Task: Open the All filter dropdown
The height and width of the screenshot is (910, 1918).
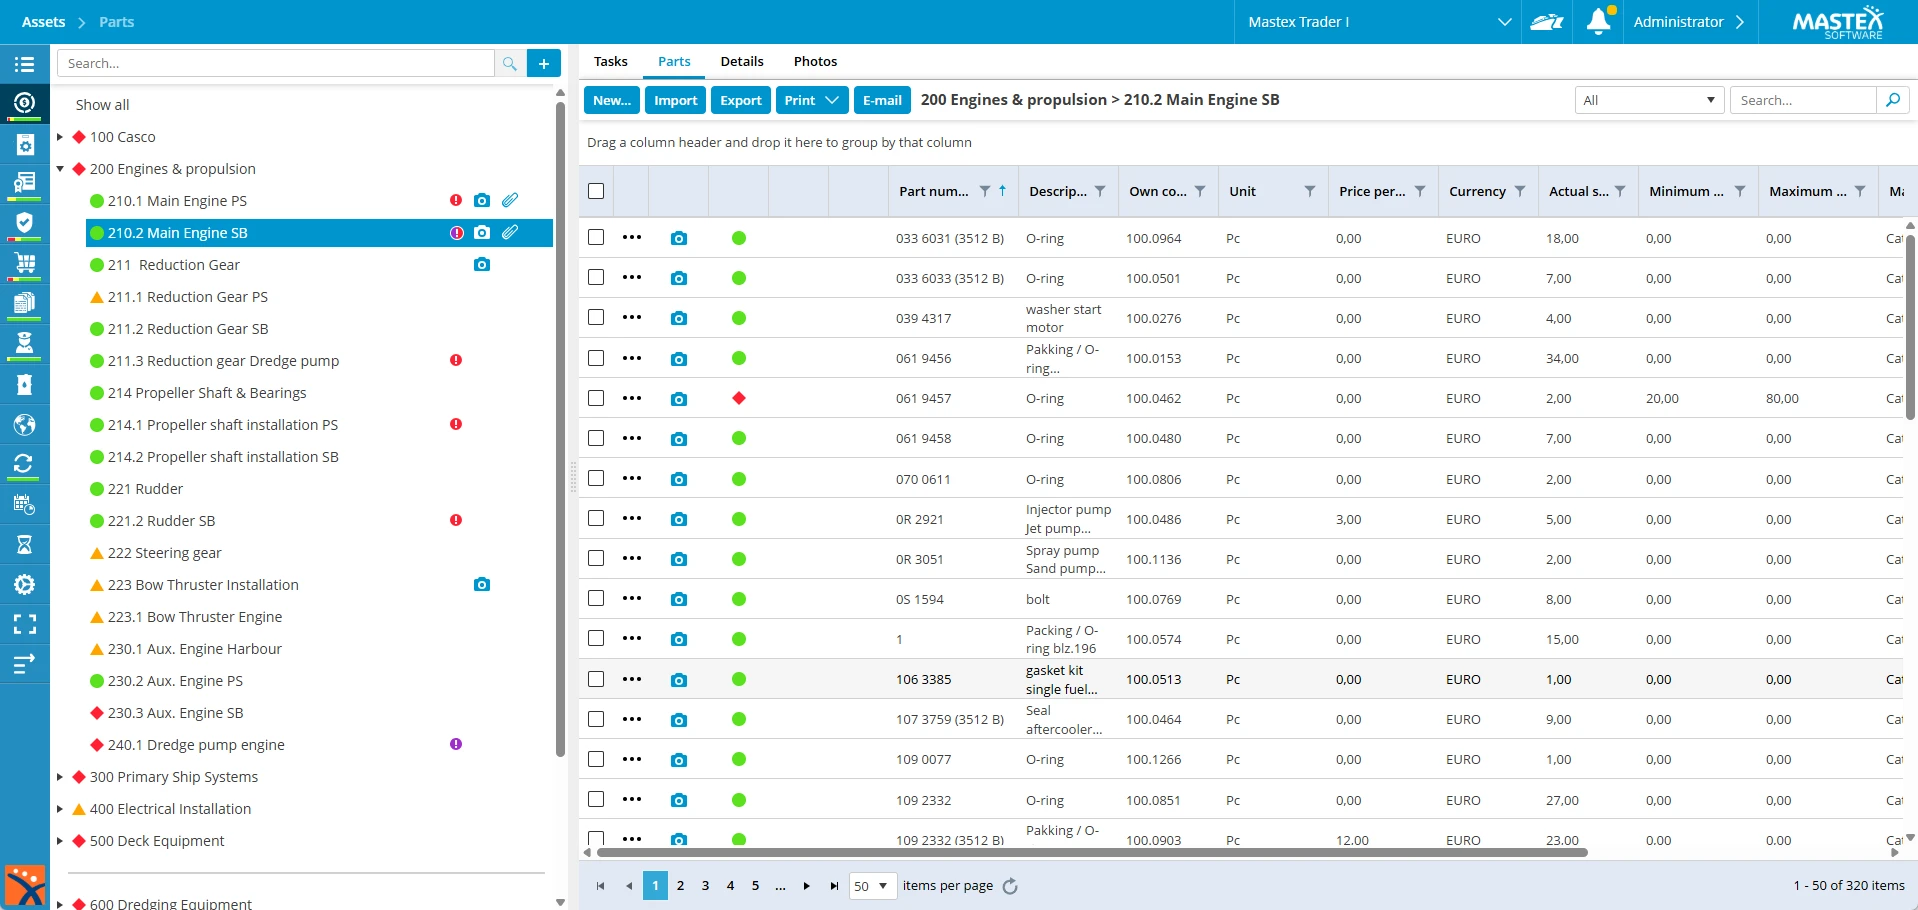Action: [1649, 100]
